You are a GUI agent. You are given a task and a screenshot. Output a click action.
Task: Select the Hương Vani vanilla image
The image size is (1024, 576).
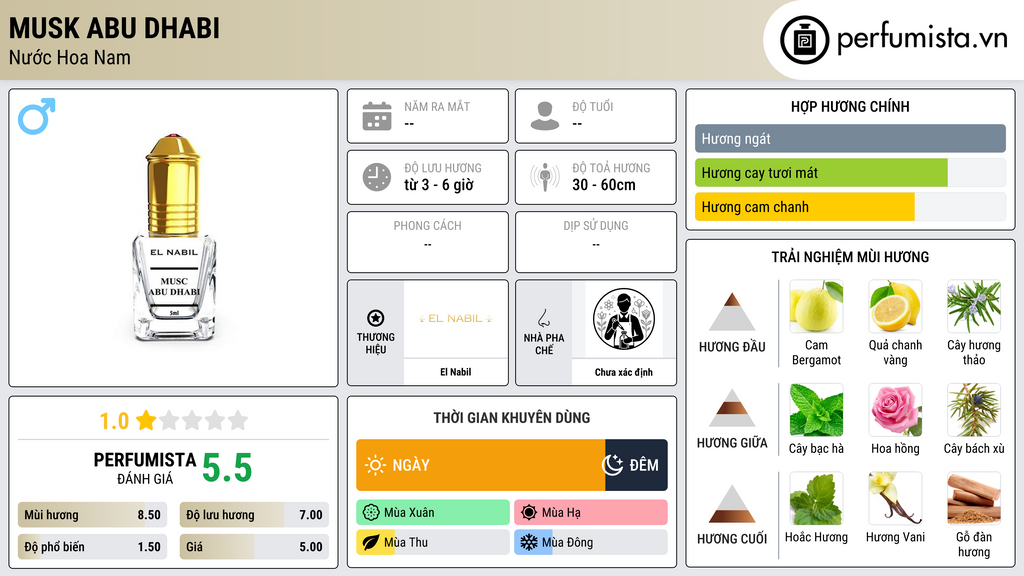(x=895, y=498)
